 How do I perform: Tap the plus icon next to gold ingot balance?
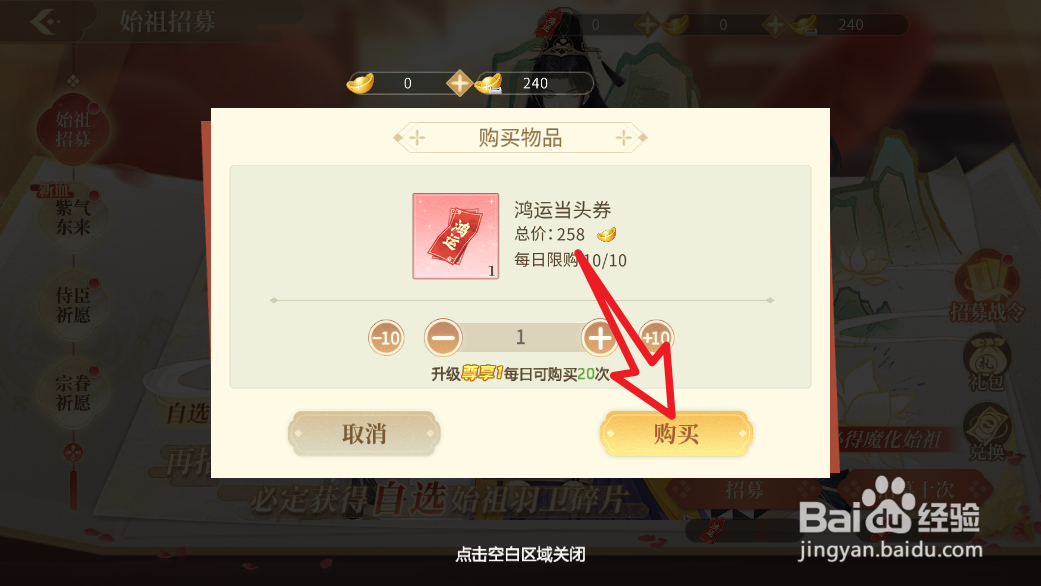[x=459, y=84]
